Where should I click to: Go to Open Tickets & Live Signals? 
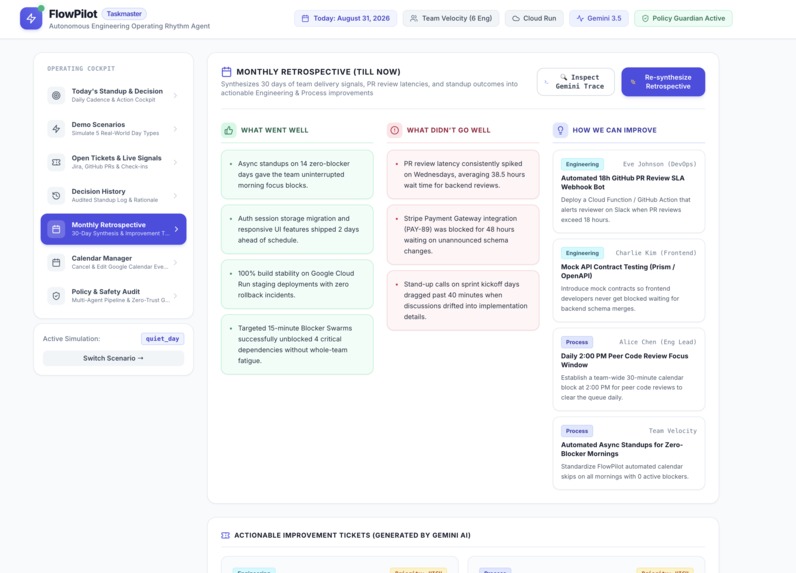[113, 162]
